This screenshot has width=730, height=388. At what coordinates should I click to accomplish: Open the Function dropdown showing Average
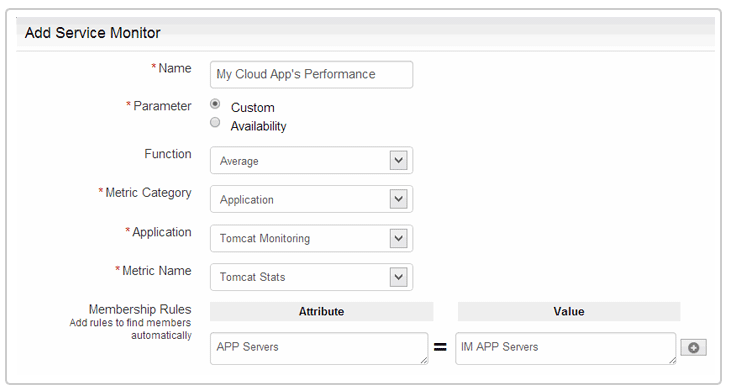pyautogui.click(x=311, y=160)
